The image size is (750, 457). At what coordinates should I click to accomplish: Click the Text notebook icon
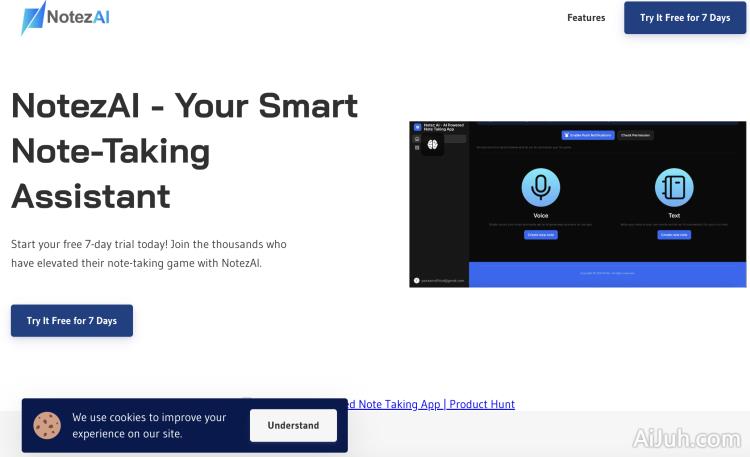click(x=674, y=187)
